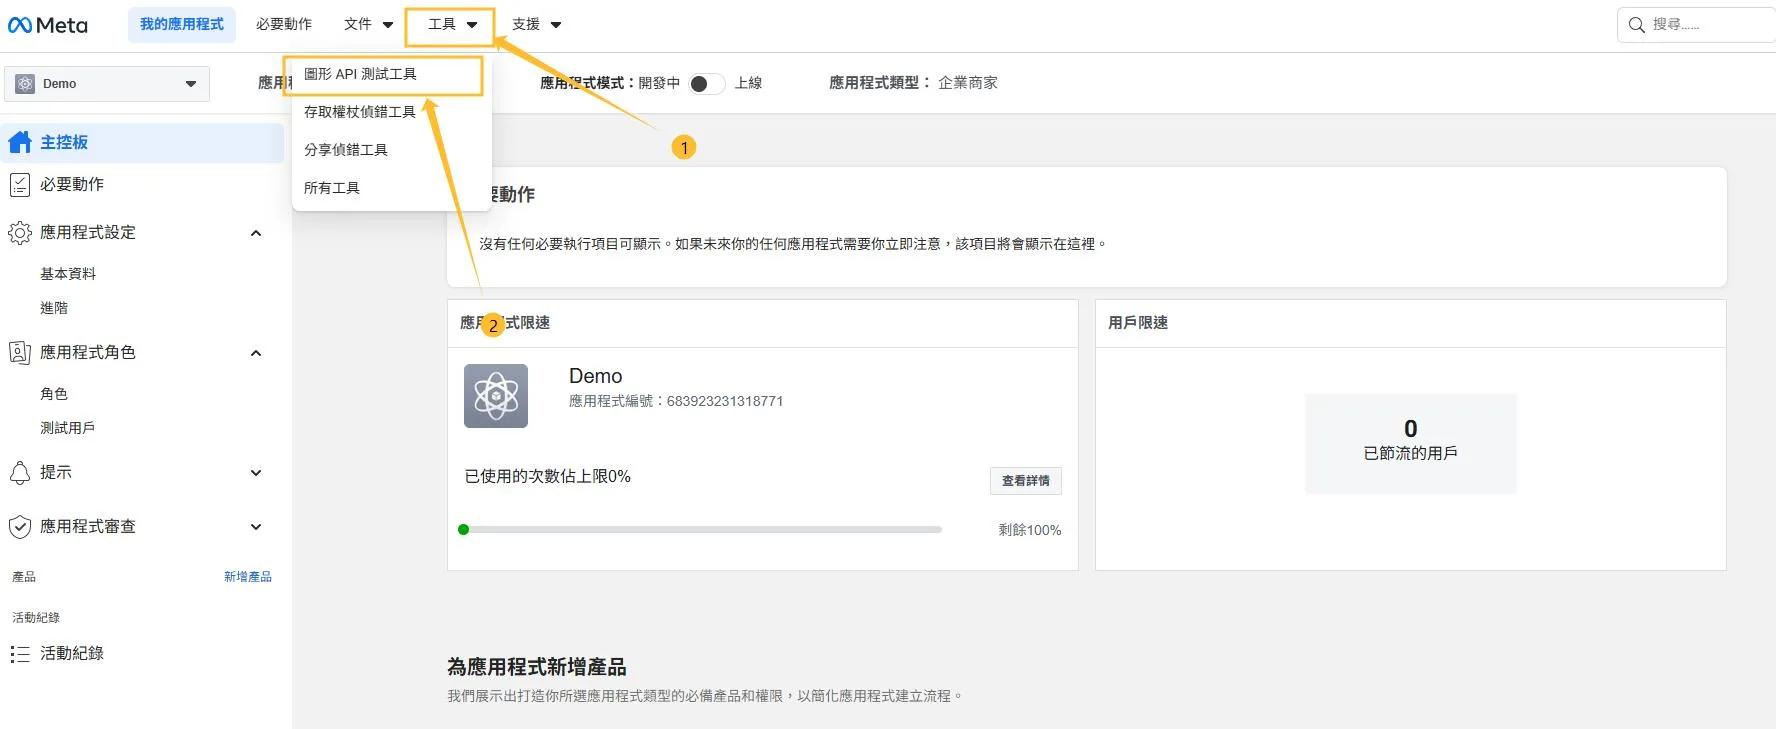The width and height of the screenshot is (1776, 729).
Task: Click the roles icon beside 應用程式角色
Action: [20, 352]
